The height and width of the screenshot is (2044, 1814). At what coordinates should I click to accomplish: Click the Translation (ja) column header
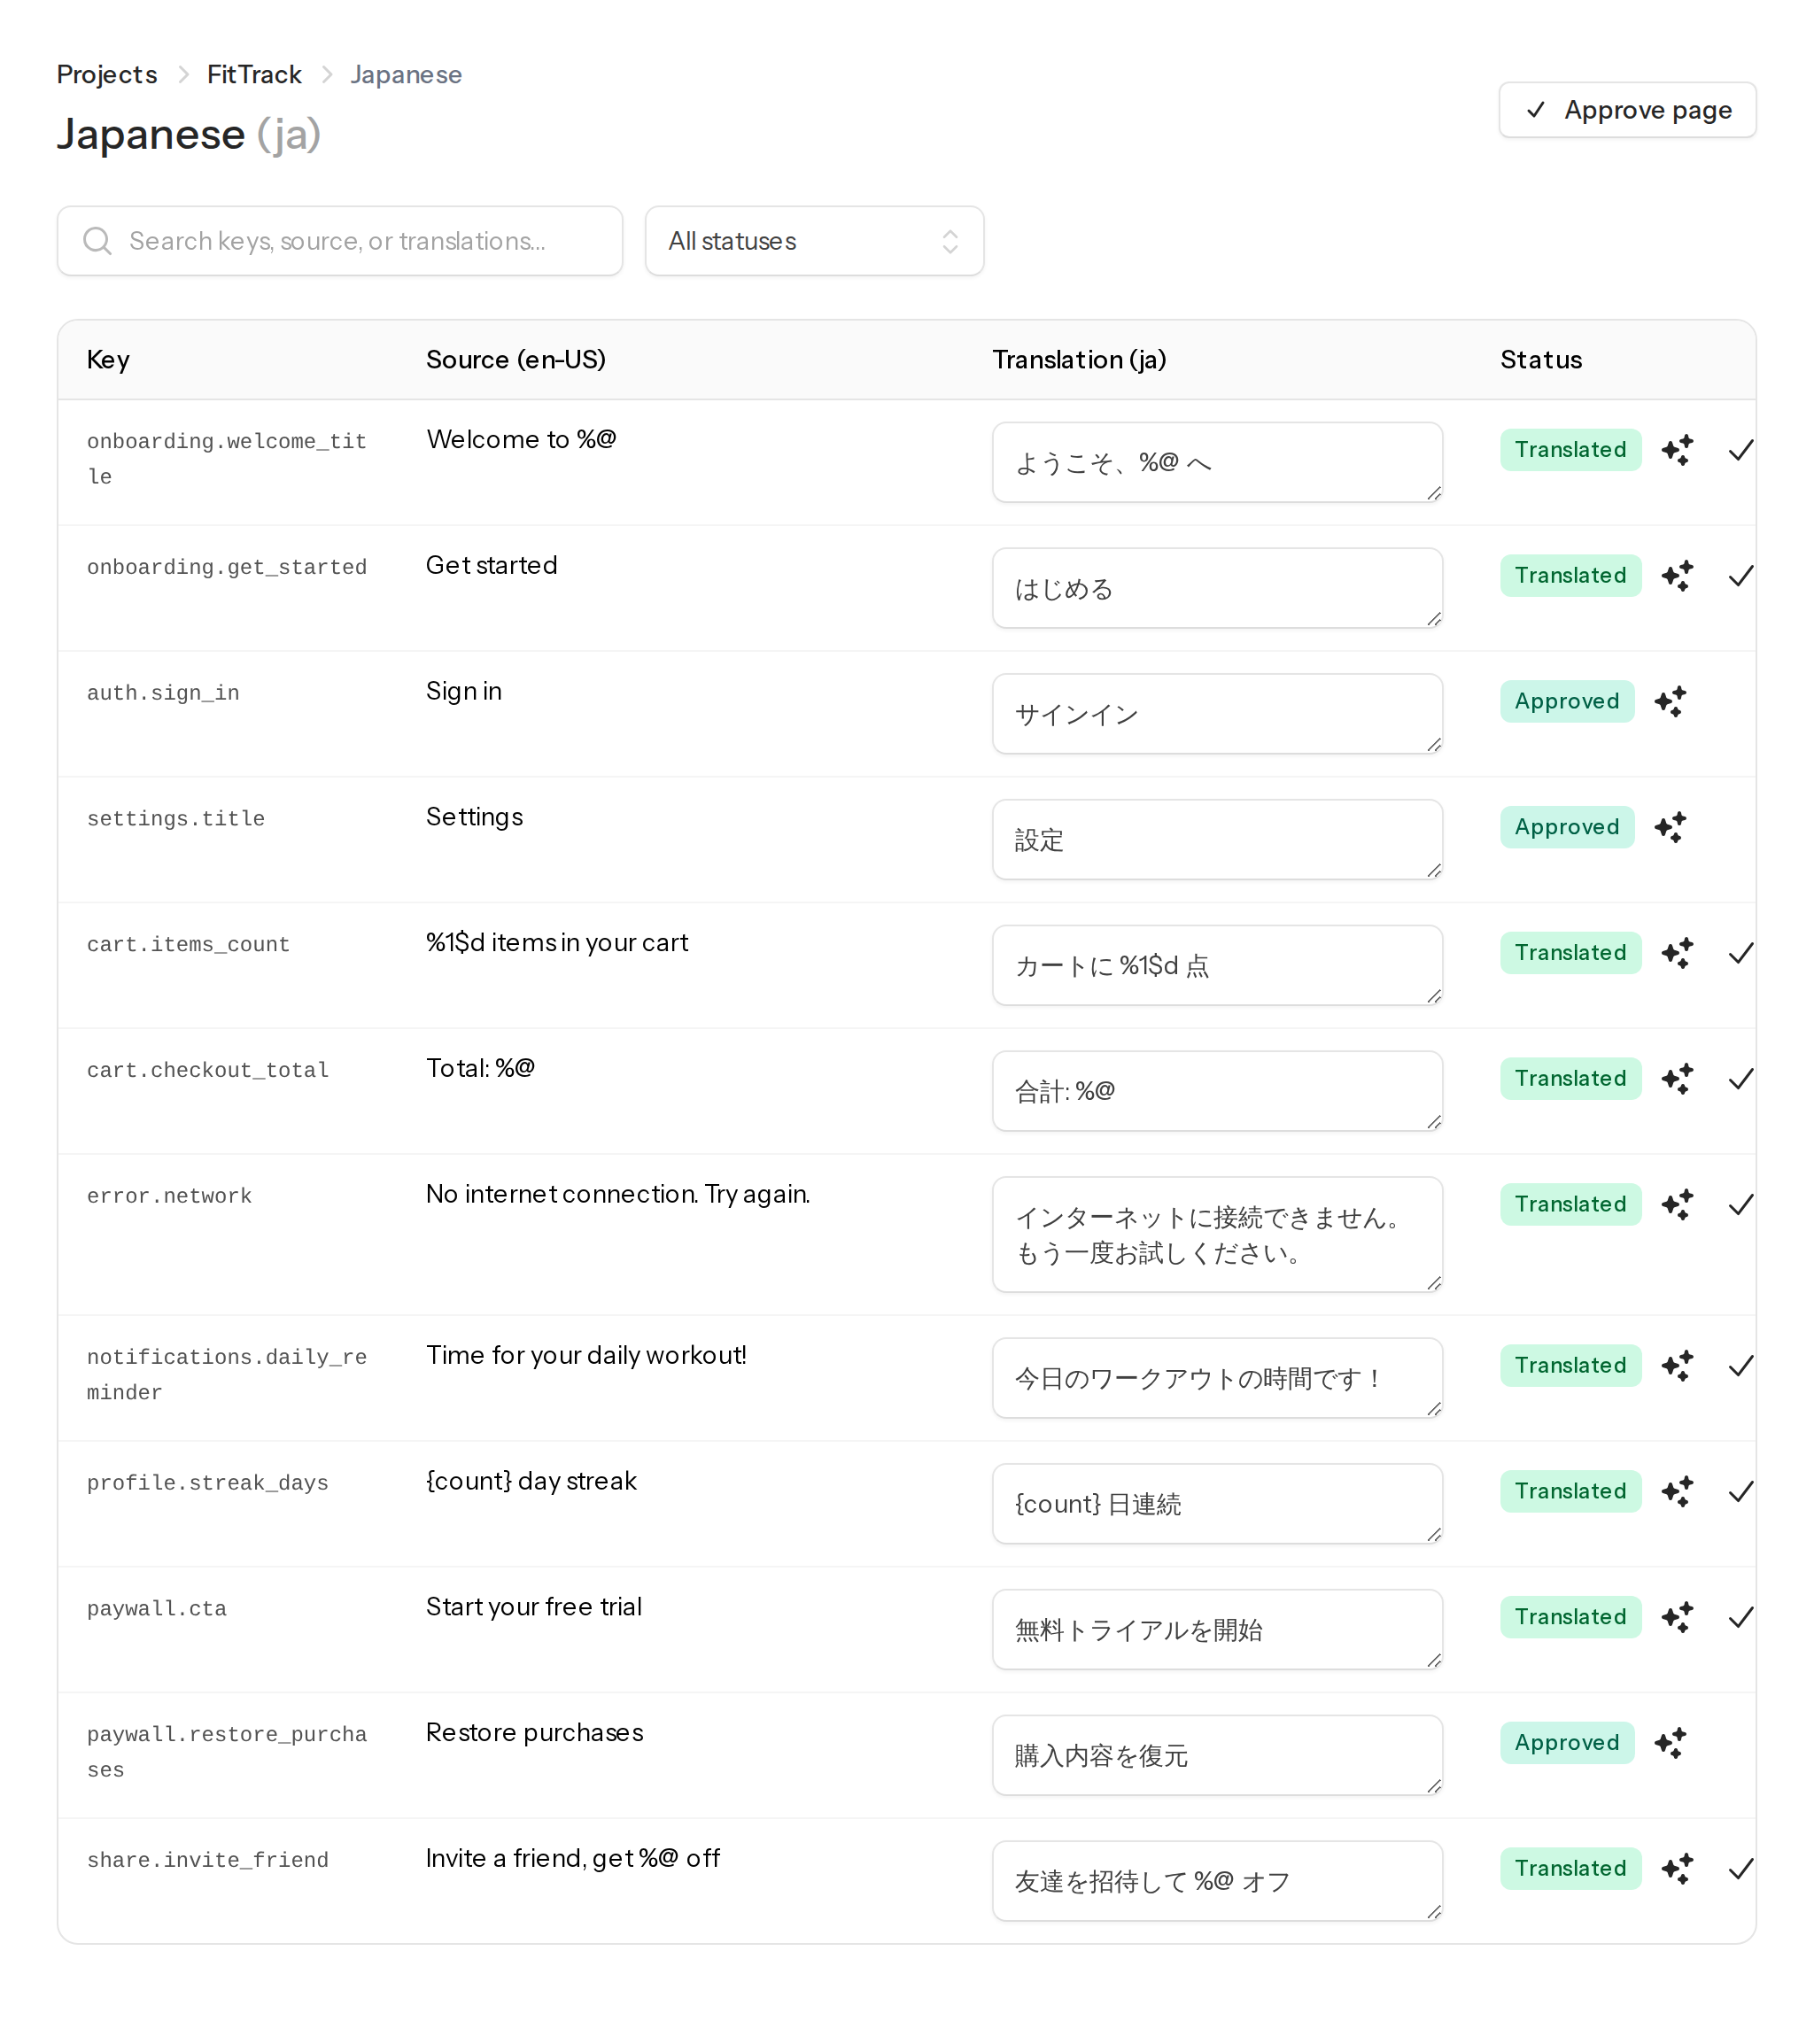(1079, 360)
